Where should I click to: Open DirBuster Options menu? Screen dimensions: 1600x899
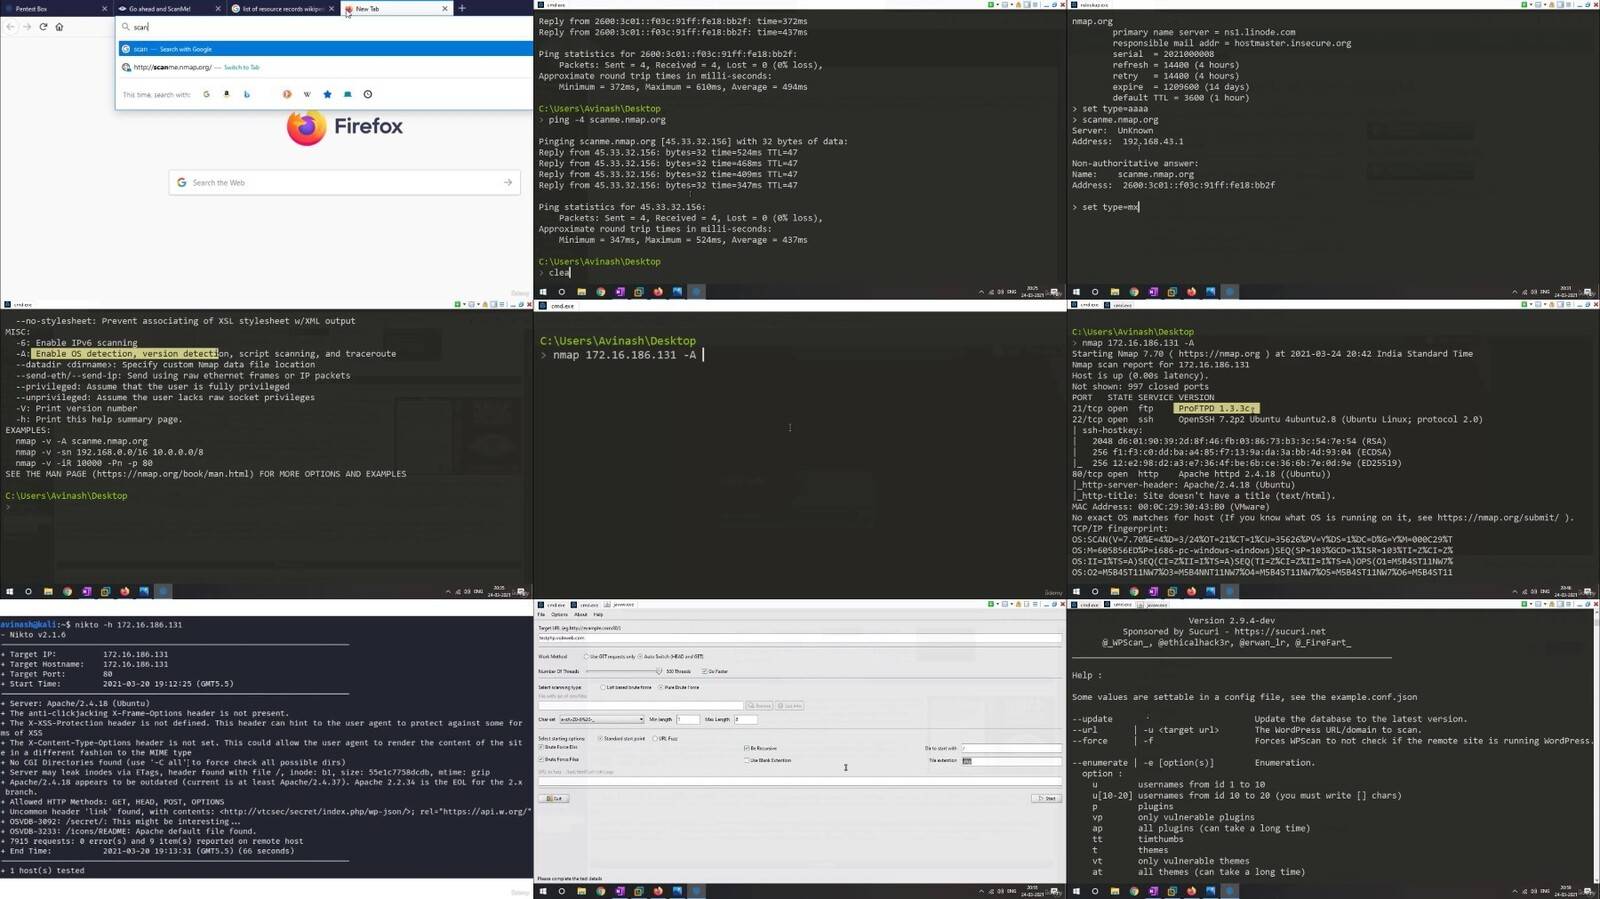[559, 614]
